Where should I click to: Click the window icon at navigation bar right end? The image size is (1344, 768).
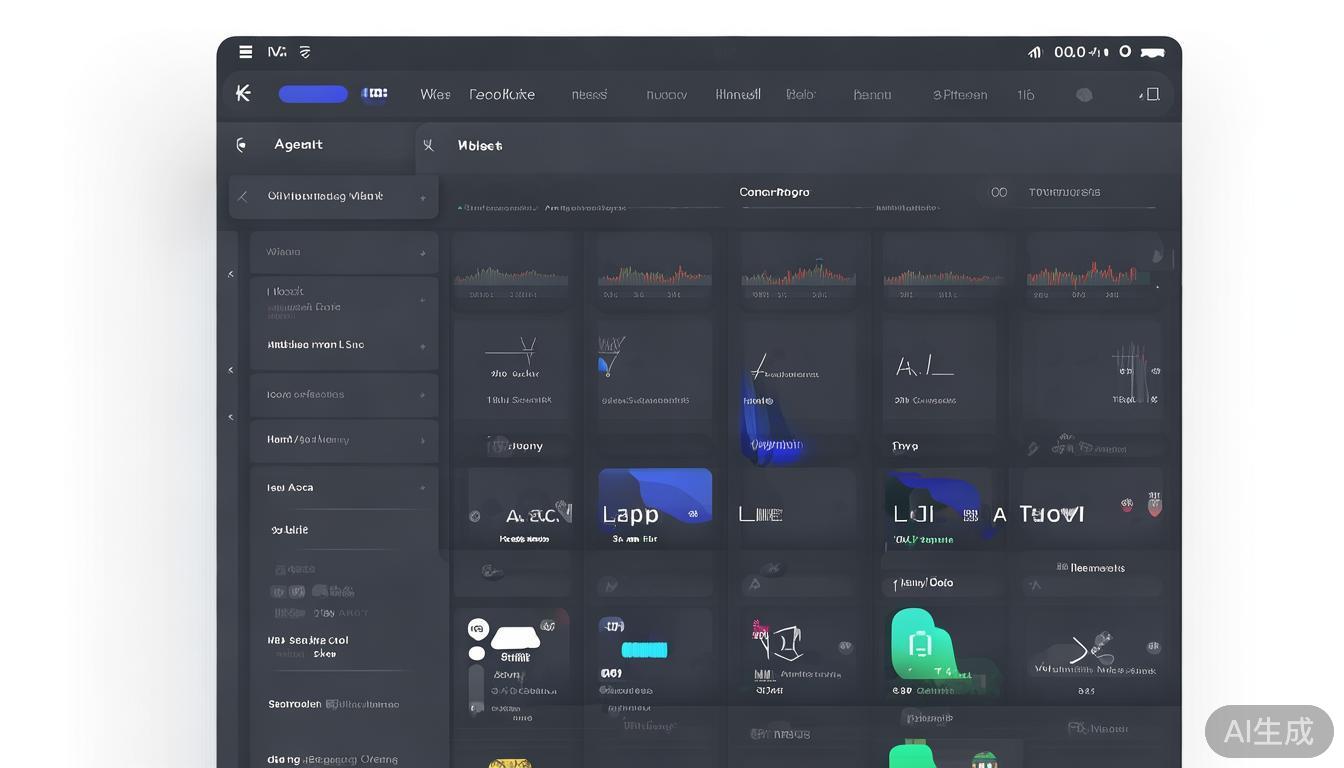(1151, 94)
